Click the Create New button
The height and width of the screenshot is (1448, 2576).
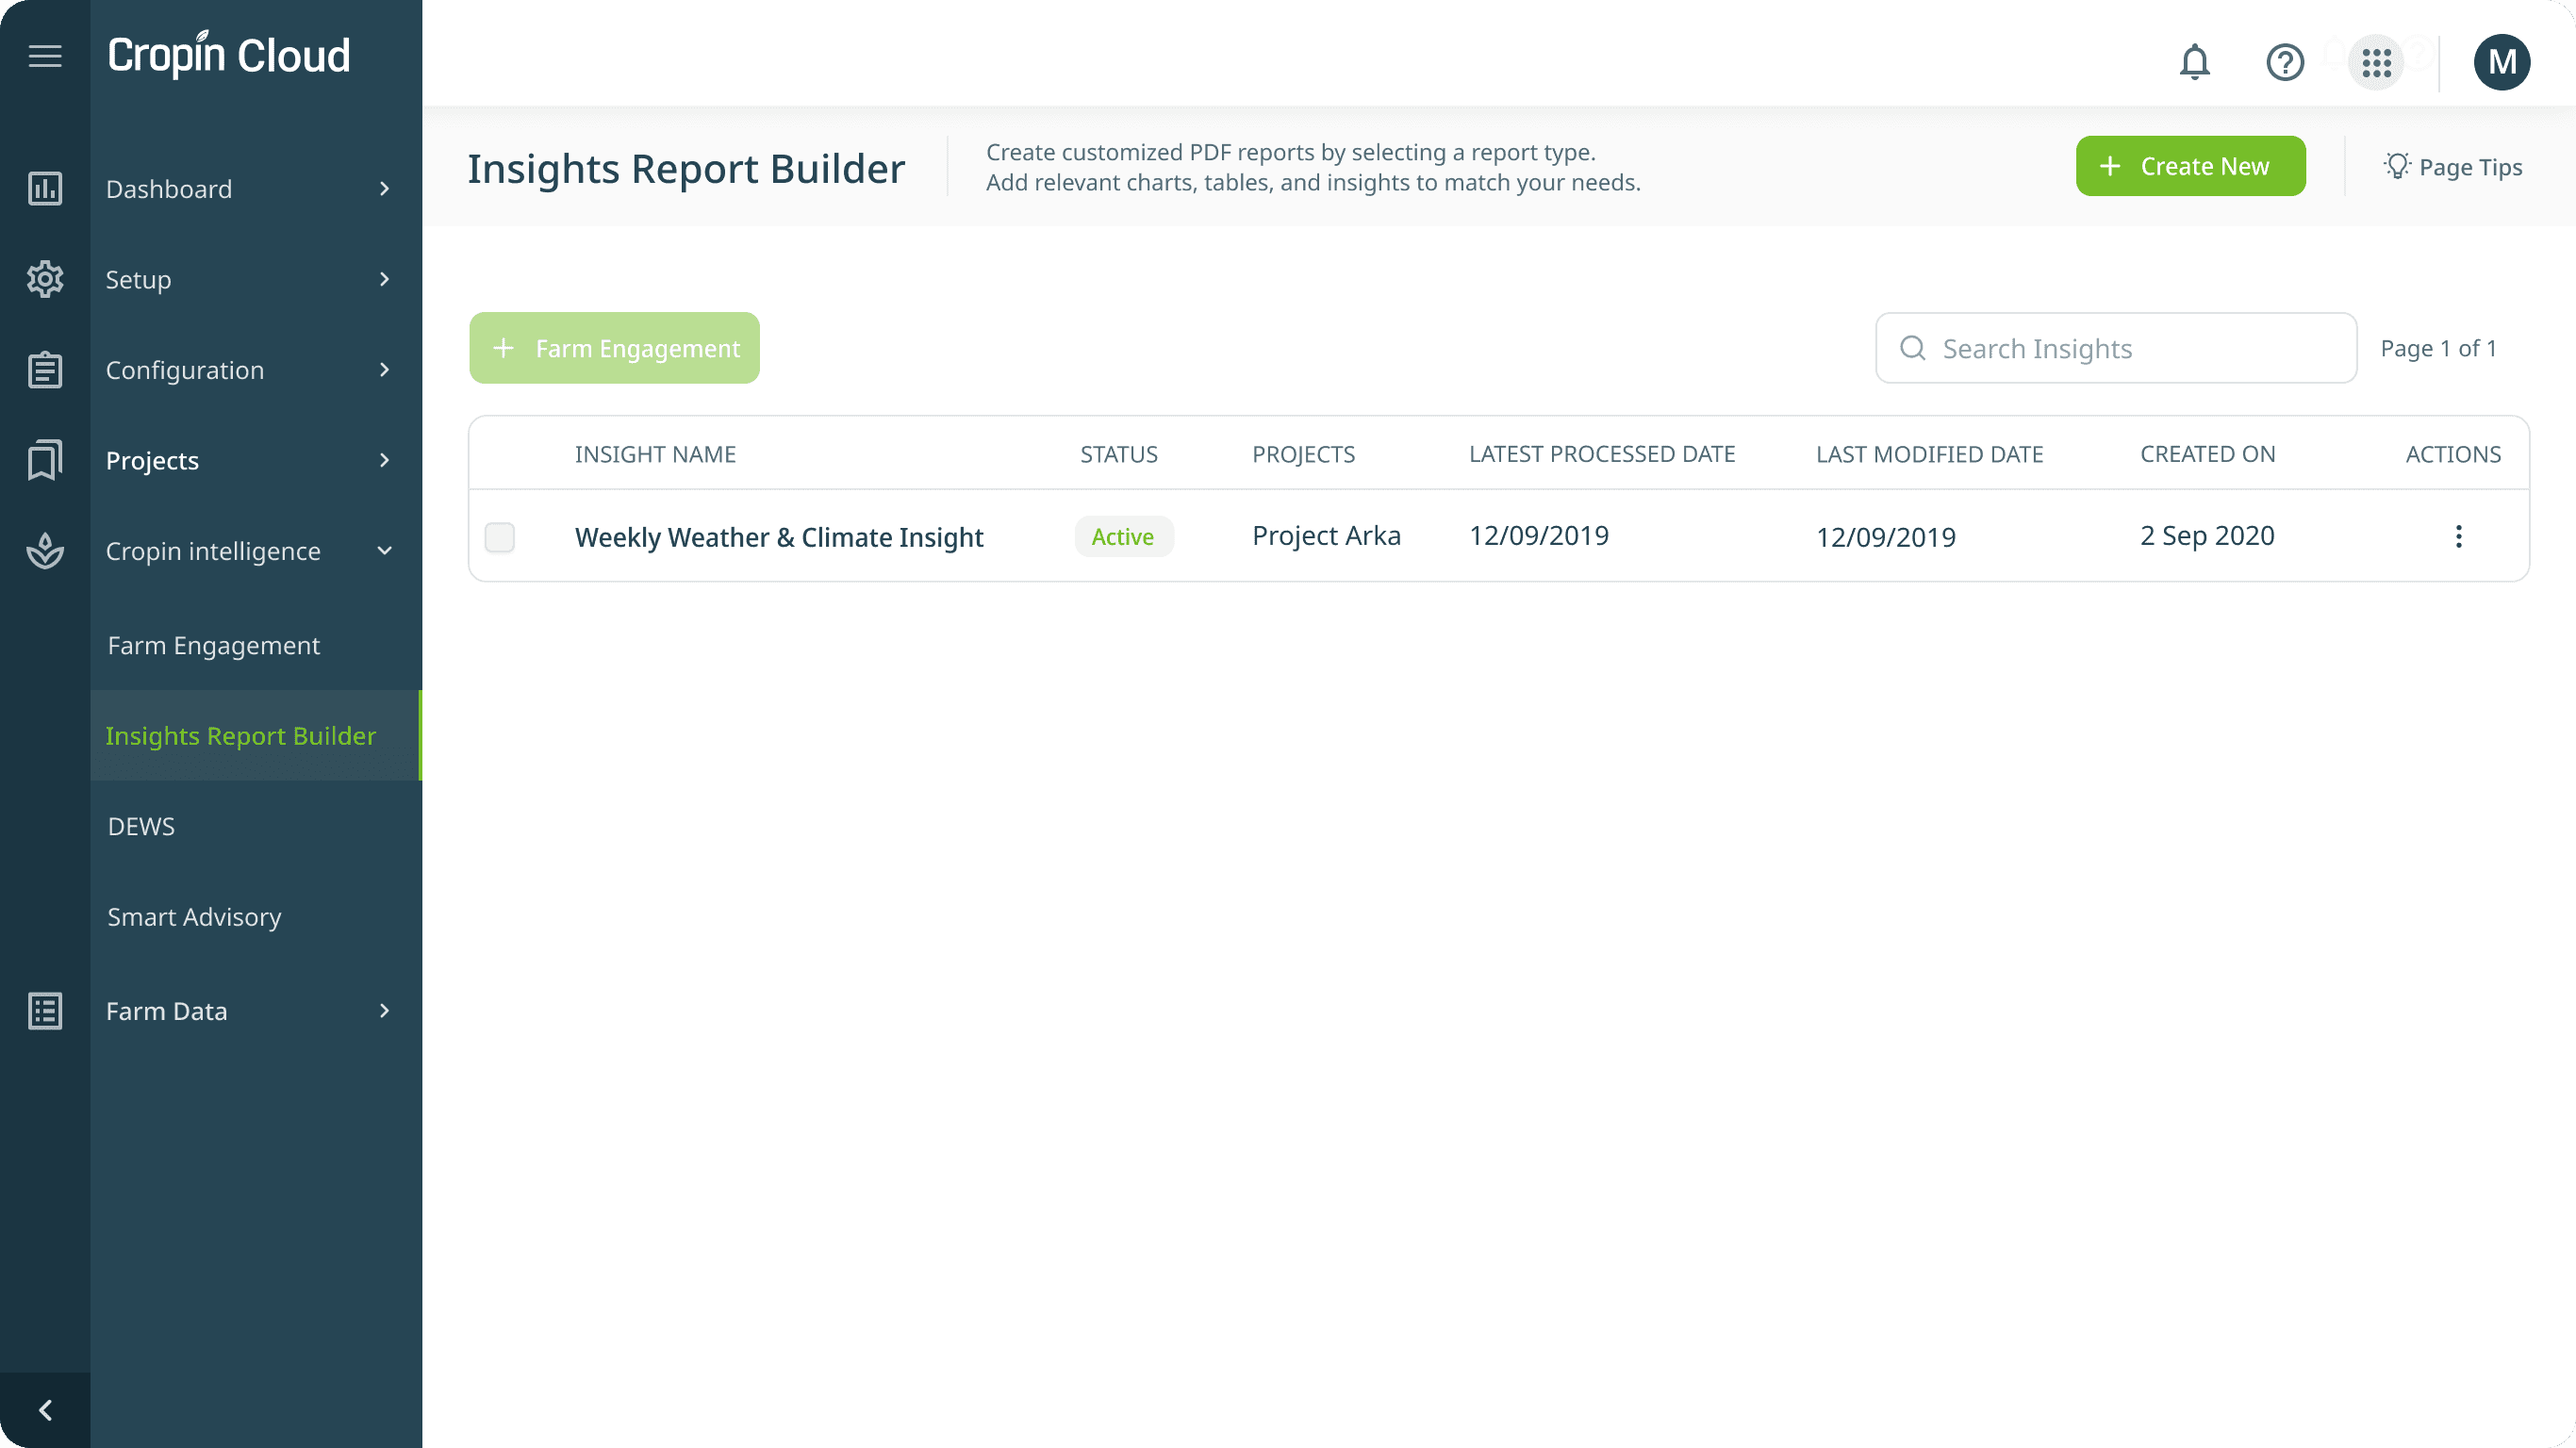pyautogui.click(x=2190, y=166)
